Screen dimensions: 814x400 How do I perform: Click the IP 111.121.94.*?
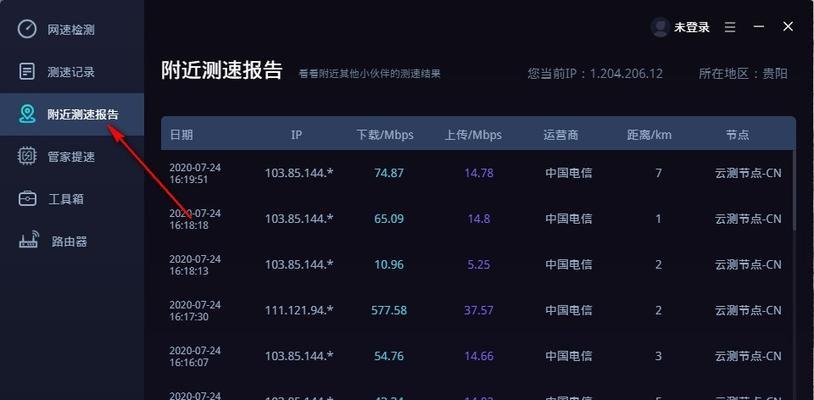tap(299, 310)
